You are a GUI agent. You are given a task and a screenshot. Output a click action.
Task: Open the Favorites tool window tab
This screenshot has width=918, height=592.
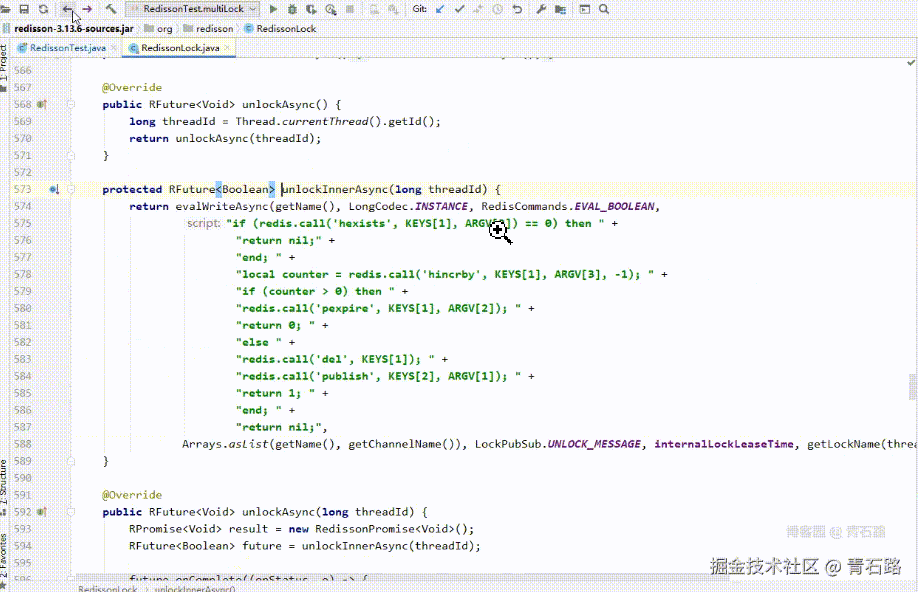(x=4, y=560)
